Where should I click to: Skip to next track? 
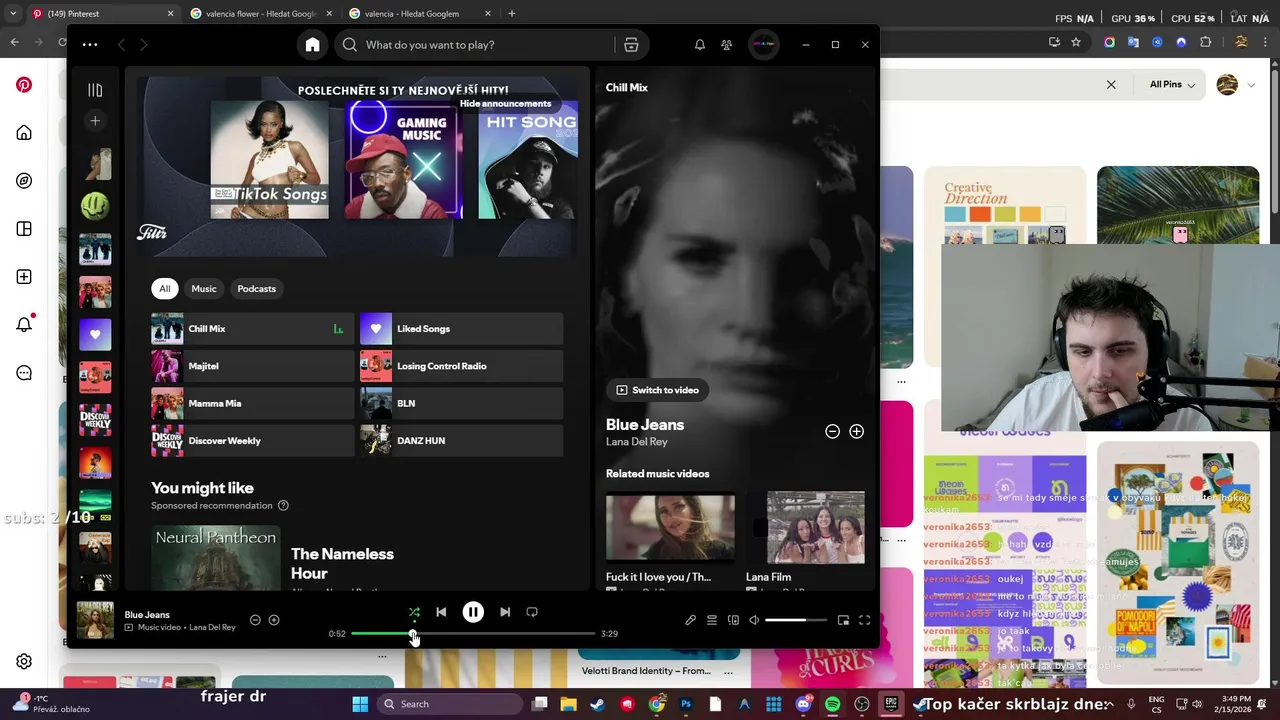(x=505, y=612)
